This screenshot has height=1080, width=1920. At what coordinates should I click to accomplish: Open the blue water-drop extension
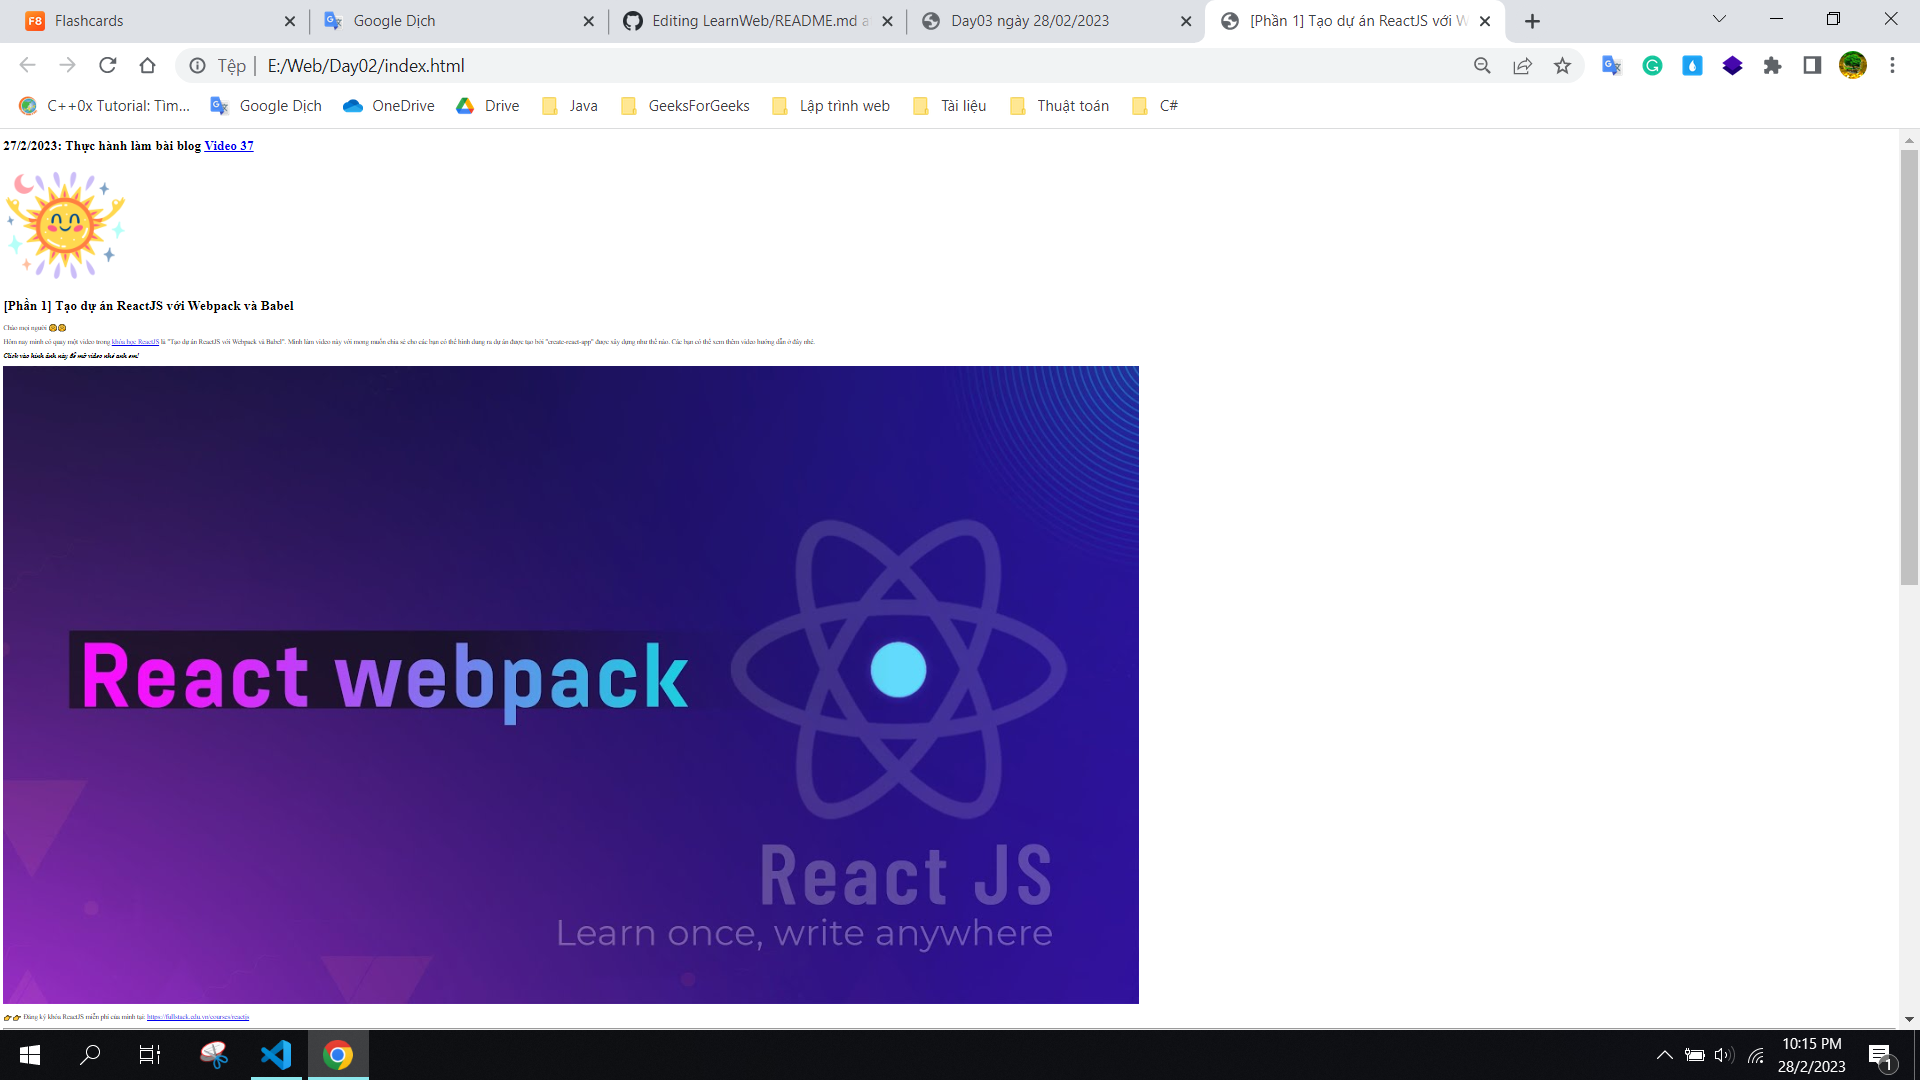[x=1692, y=65]
